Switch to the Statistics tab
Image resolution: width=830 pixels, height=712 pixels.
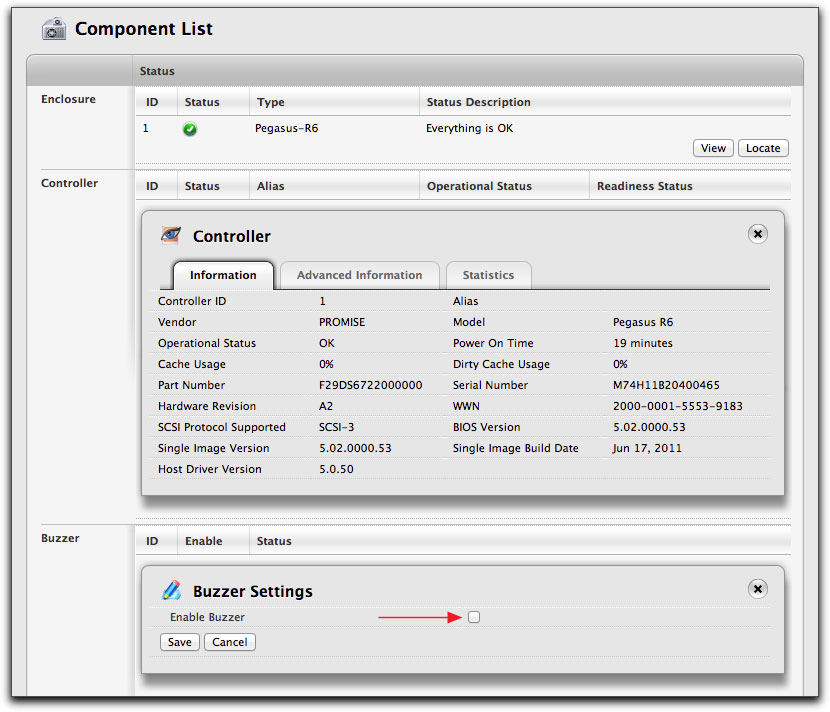click(x=488, y=275)
